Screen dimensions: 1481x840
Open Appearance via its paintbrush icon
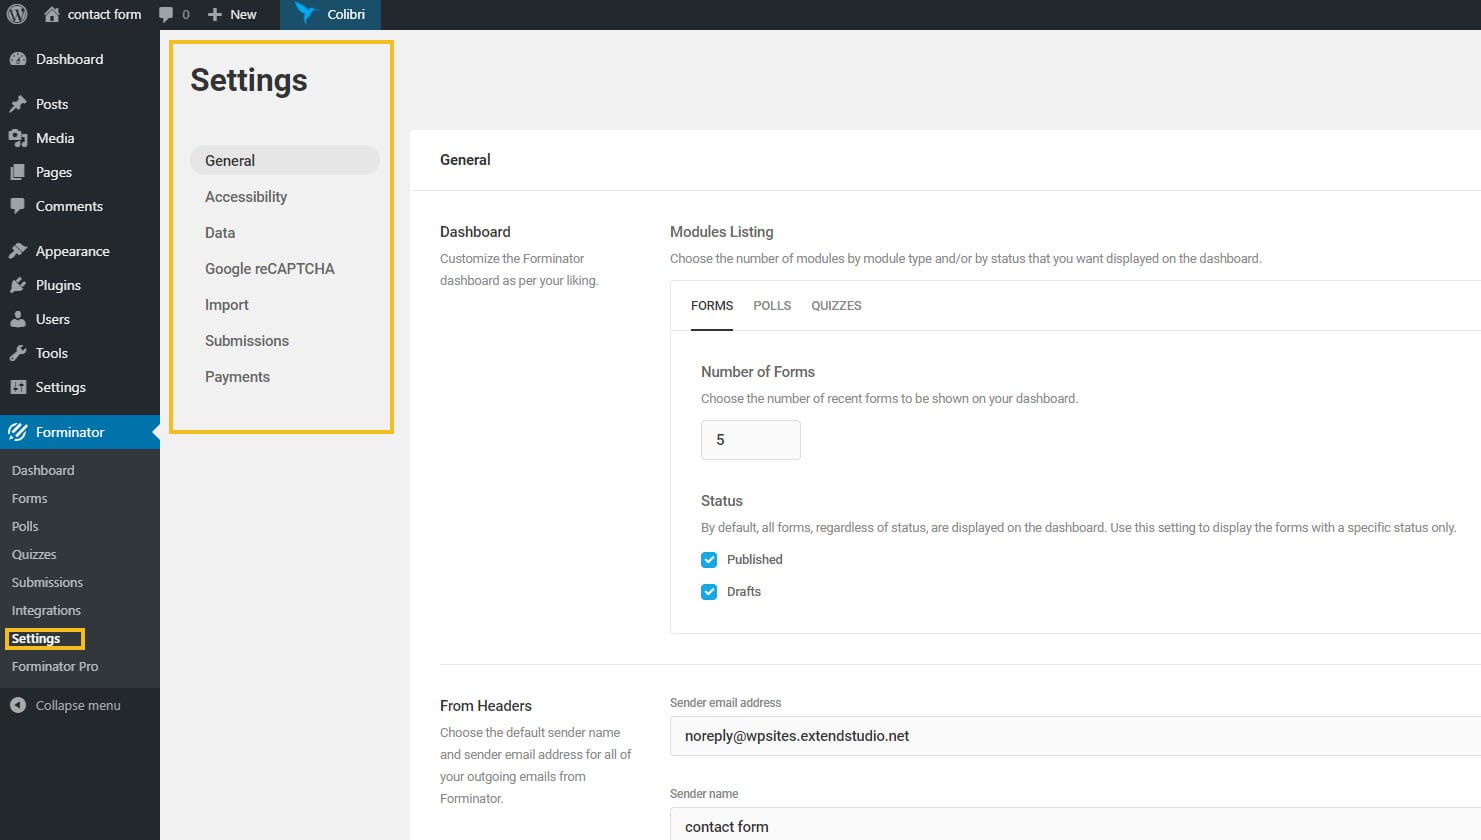click(16, 250)
